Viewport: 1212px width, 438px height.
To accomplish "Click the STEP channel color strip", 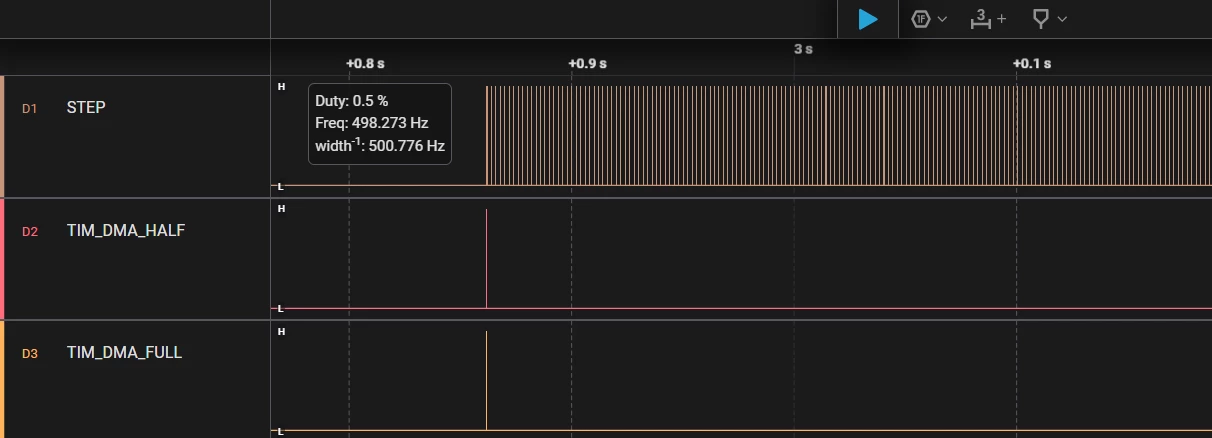I will click(2, 136).
